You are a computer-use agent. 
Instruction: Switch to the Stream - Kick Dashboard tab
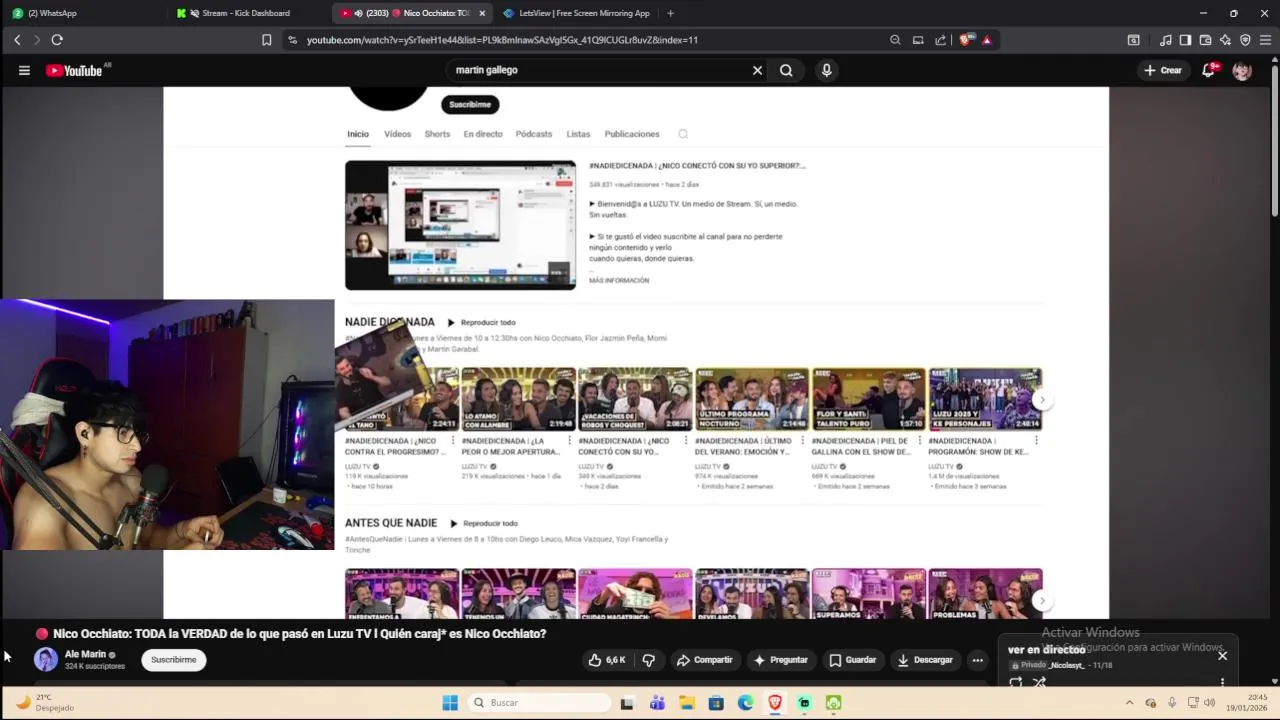tap(246, 13)
